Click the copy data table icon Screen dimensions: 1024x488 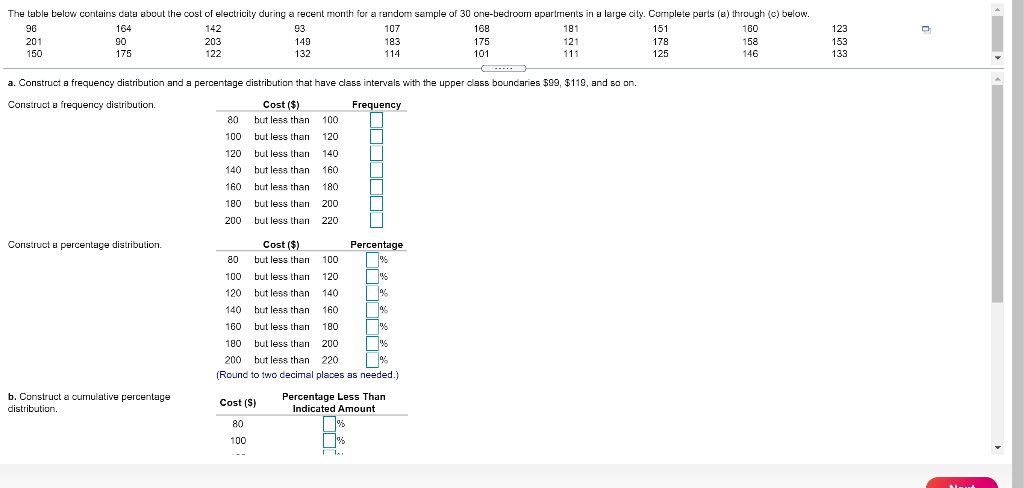pos(926,29)
